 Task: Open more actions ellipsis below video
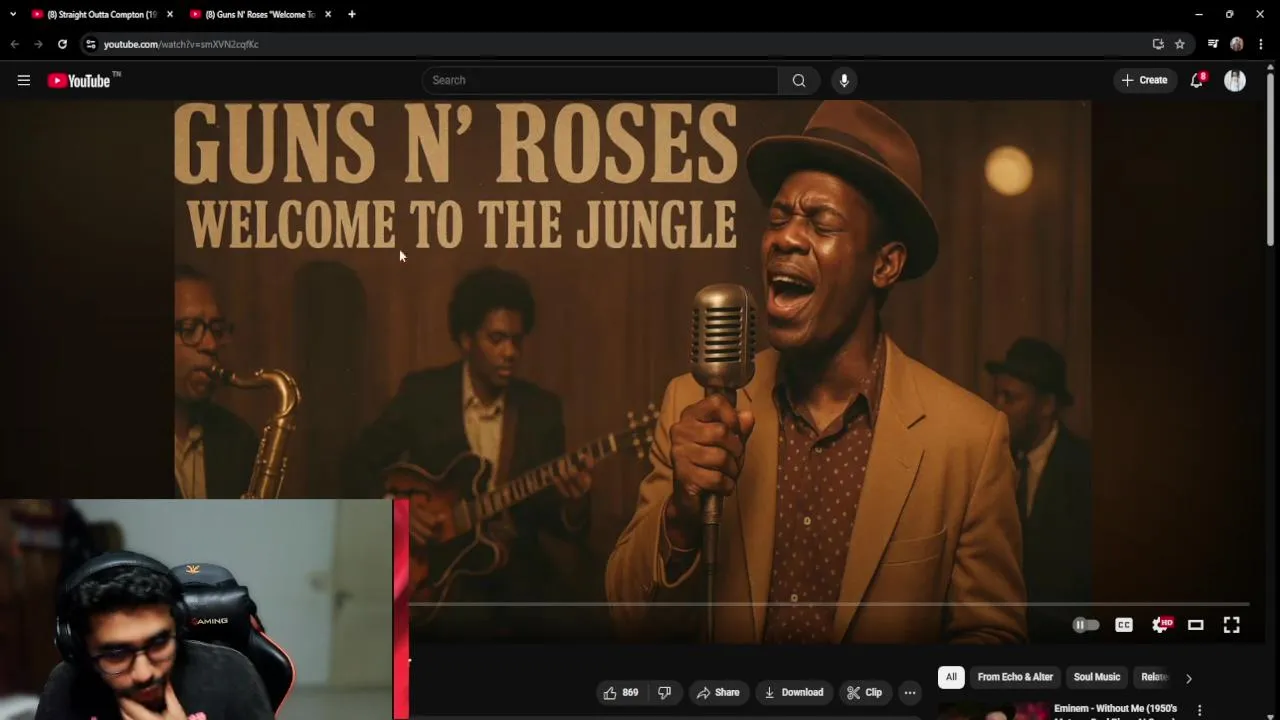pyautogui.click(x=909, y=692)
